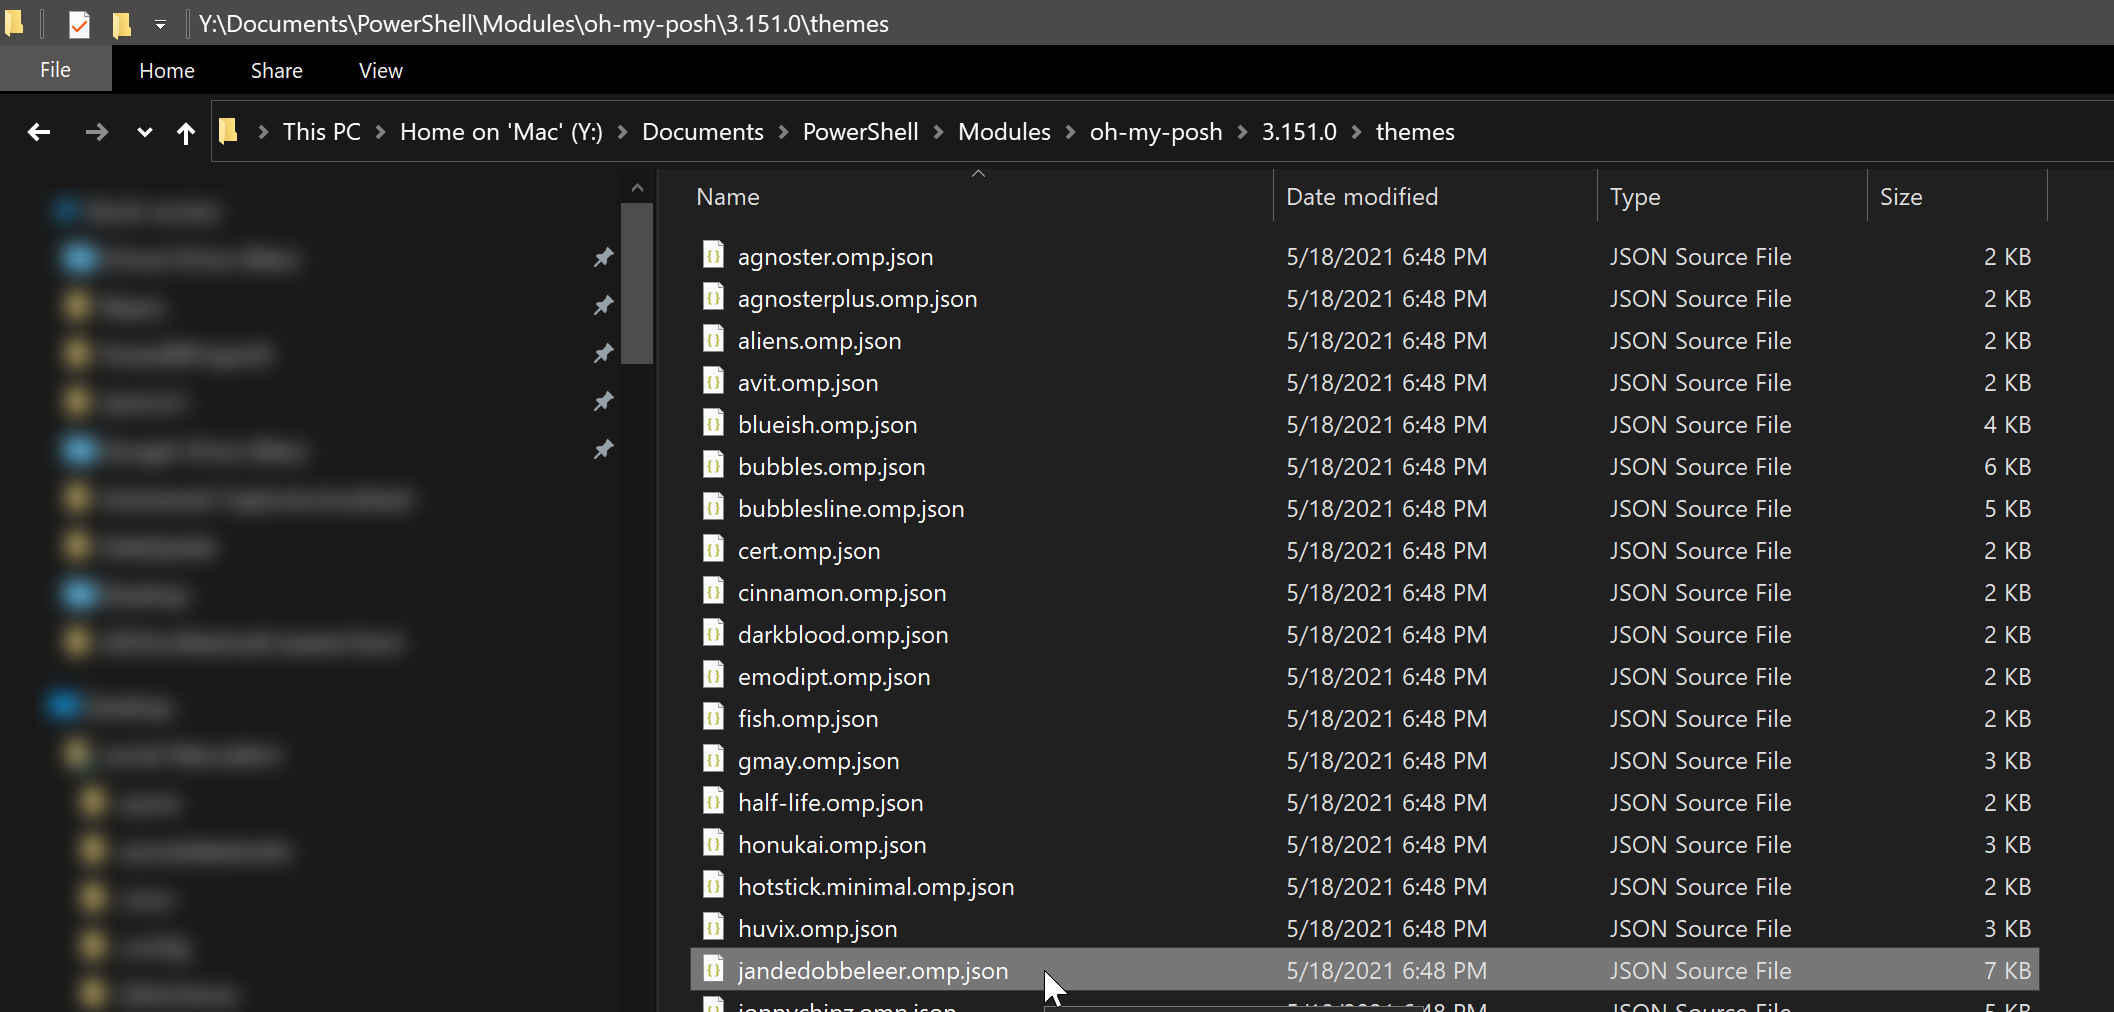
Task: Switch to the View ribbon tab
Action: pos(381,71)
